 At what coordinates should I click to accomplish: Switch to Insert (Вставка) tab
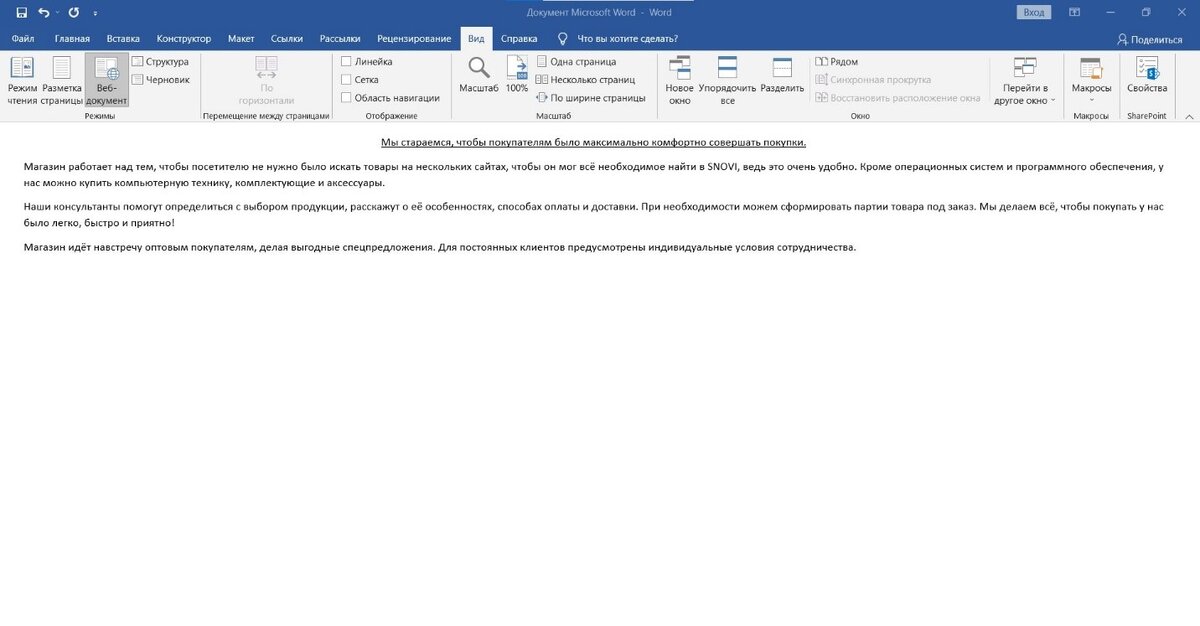coord(123,38)
